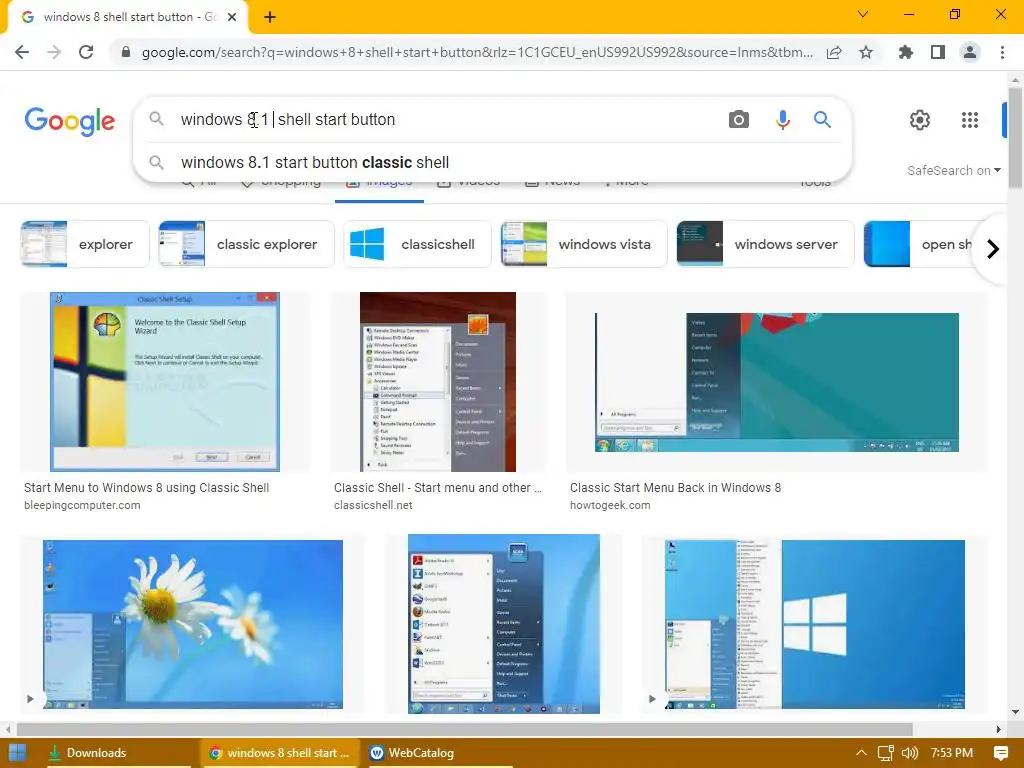Image resolution: width=1024 pixels, height=768 pixels.
Task: Select the Chrome window taskbar button
Action: pos(279,753)
